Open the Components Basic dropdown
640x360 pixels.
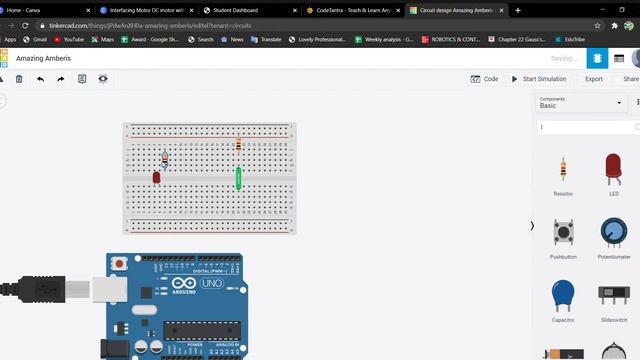pos(580,102)
